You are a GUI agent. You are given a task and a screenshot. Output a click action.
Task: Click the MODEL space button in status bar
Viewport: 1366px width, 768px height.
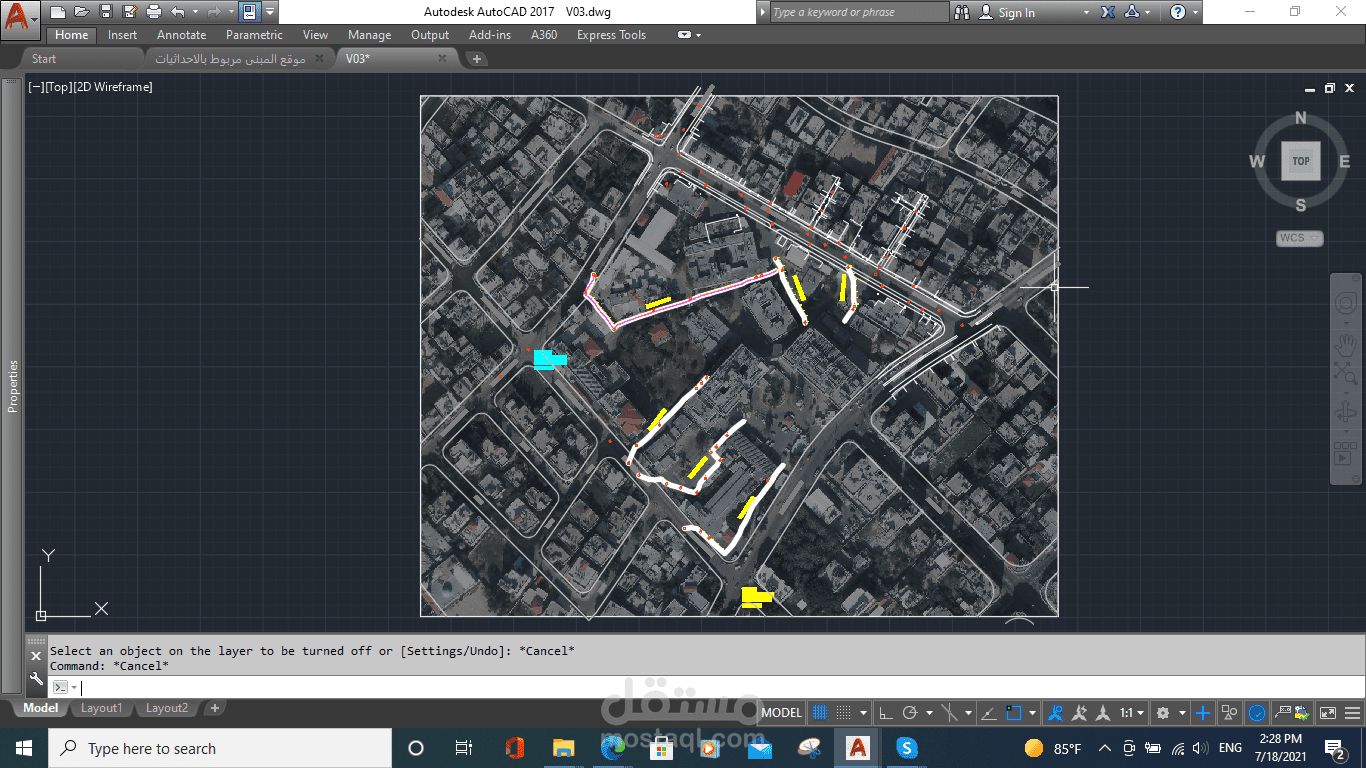781,713
